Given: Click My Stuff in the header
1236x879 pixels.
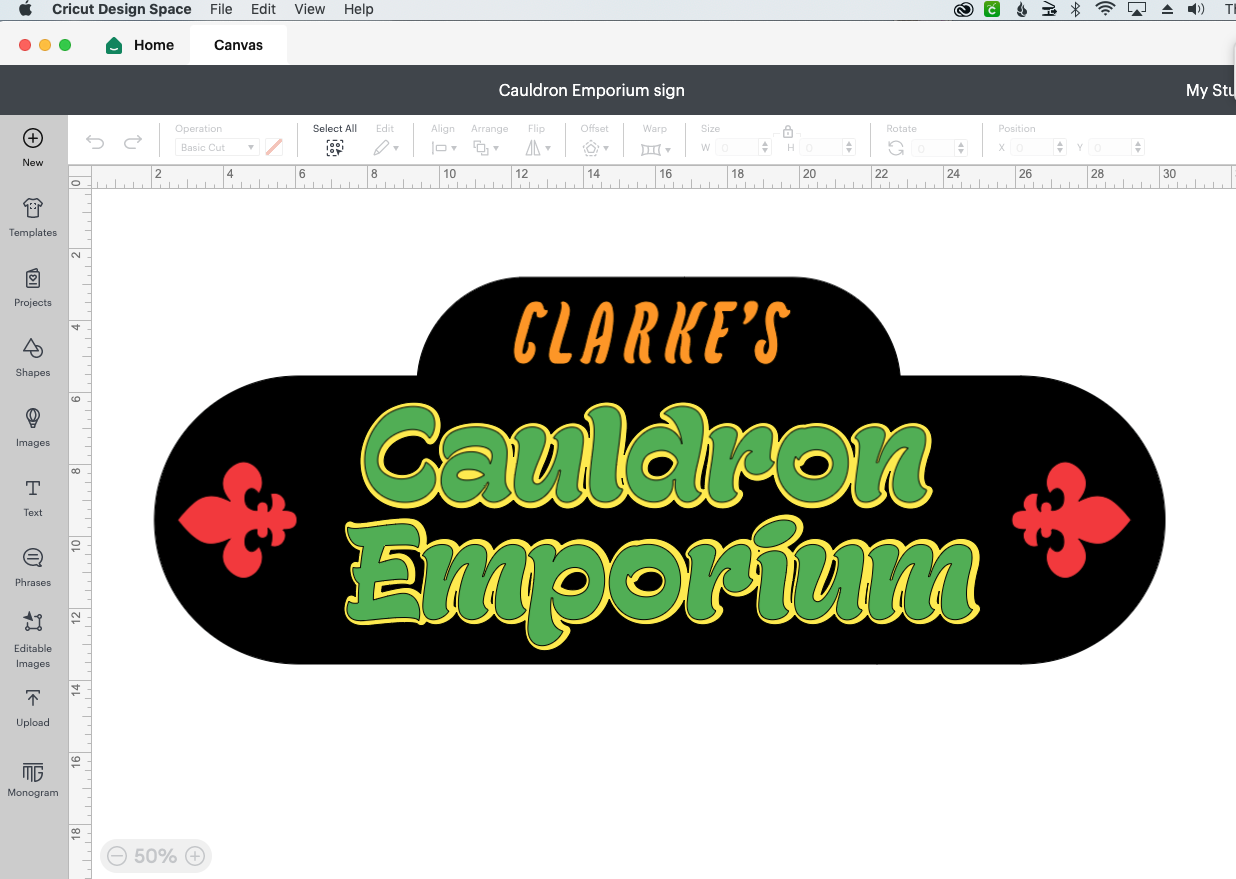Looking at the screenshot, I should [1208, 90].
